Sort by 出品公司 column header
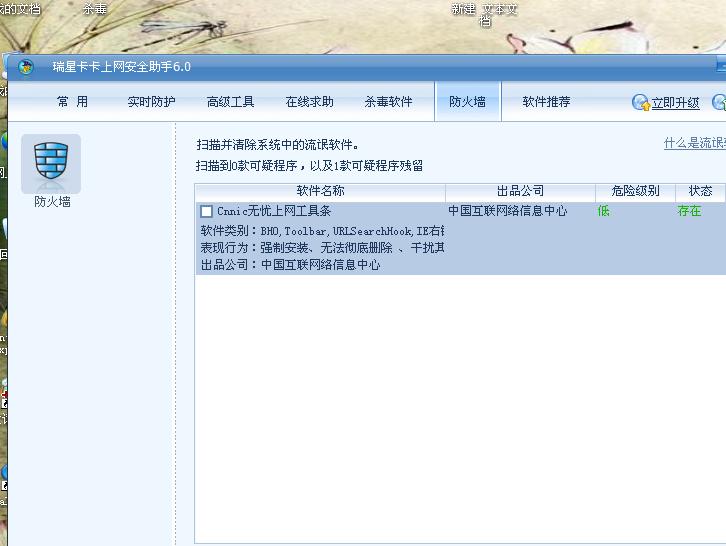726x546 pixels. coord(520,191)
